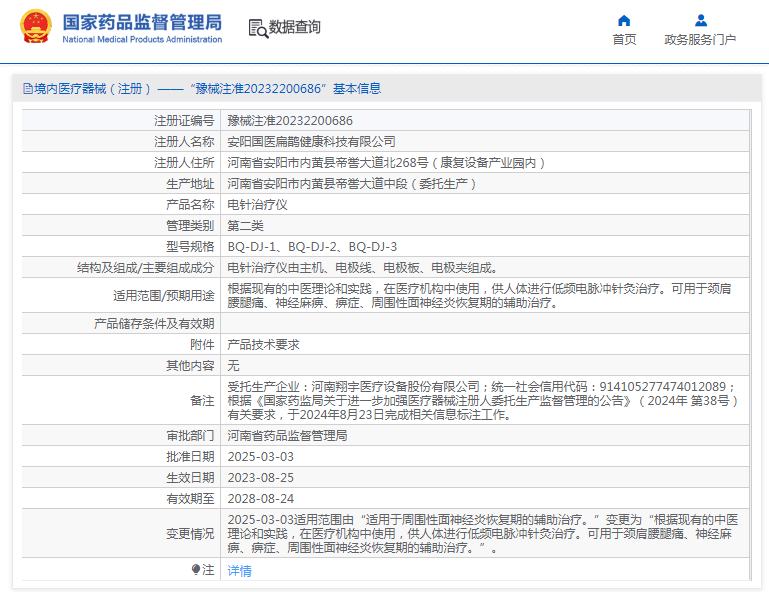Select 河南省药品监督管理局 approval department
The height and width of the screenshot is (592, 769).
click(287, 436)
